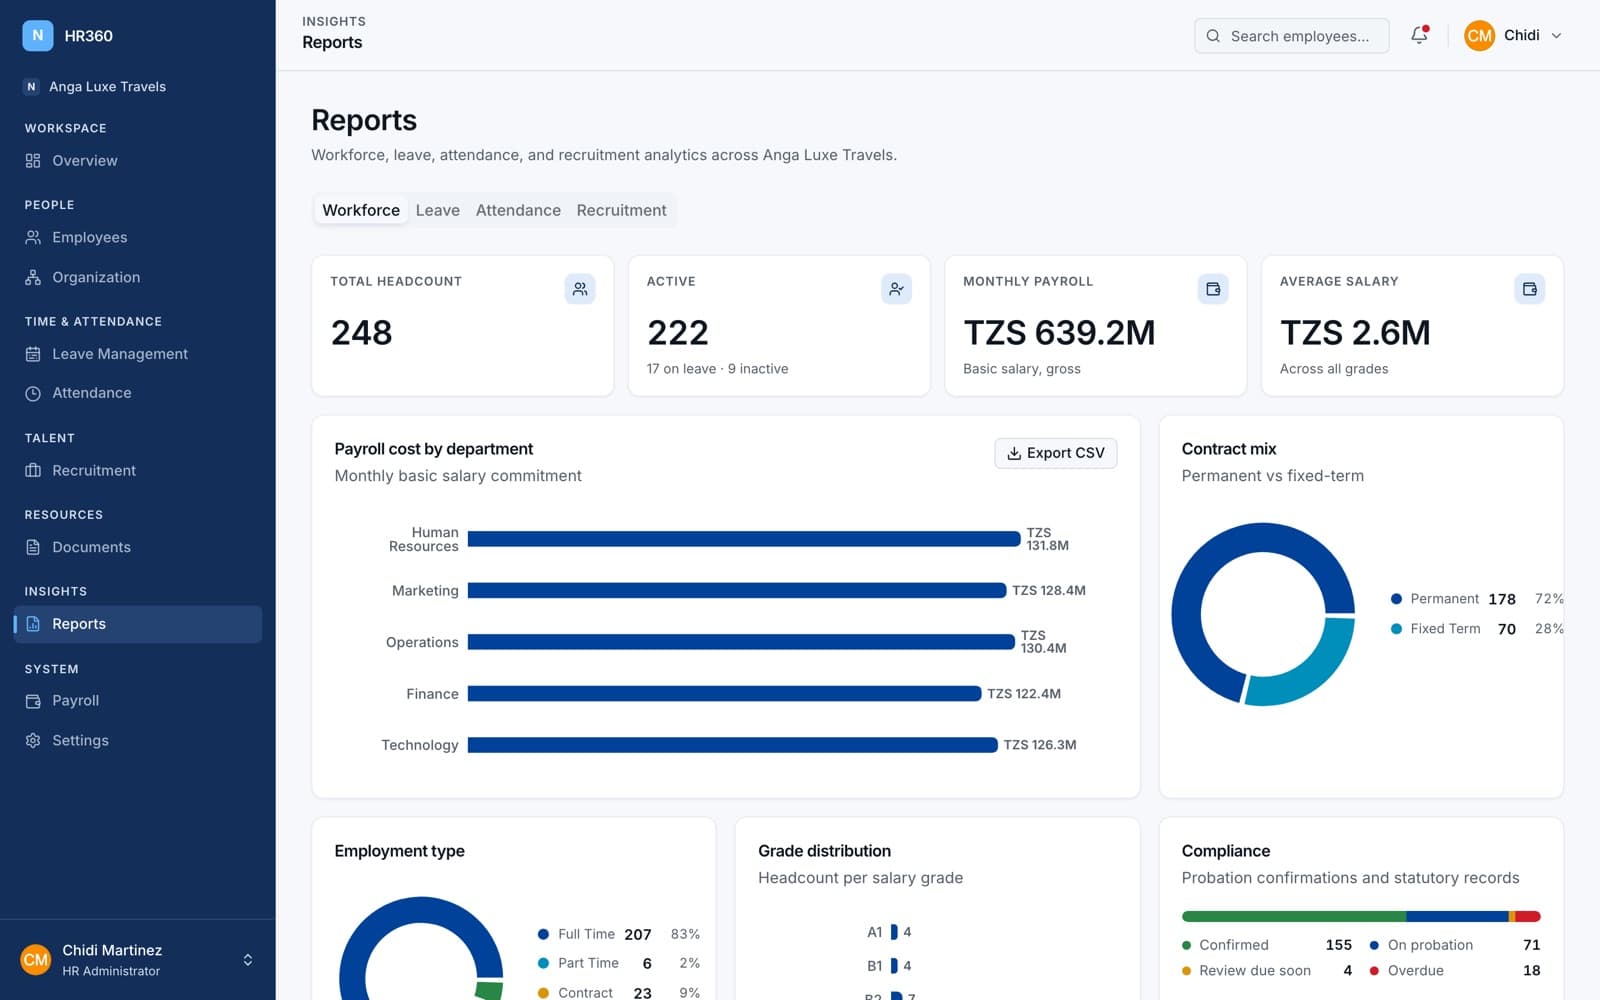Click the Permanent legend color dot
This screenshot has width=1600, height=1000.
pos(1396,599)
